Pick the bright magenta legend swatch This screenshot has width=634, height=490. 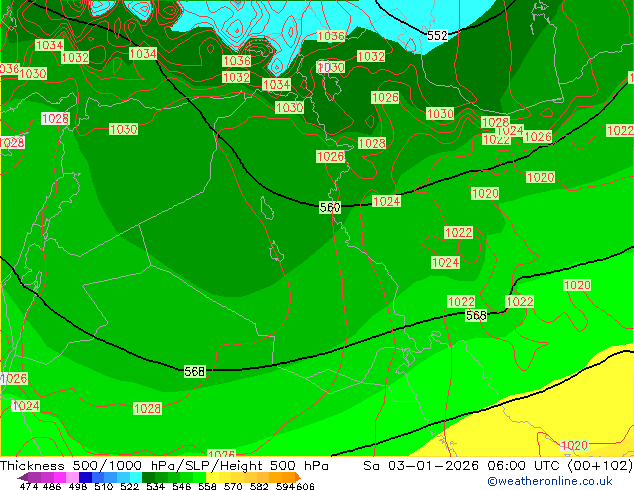tap(59, 477)
